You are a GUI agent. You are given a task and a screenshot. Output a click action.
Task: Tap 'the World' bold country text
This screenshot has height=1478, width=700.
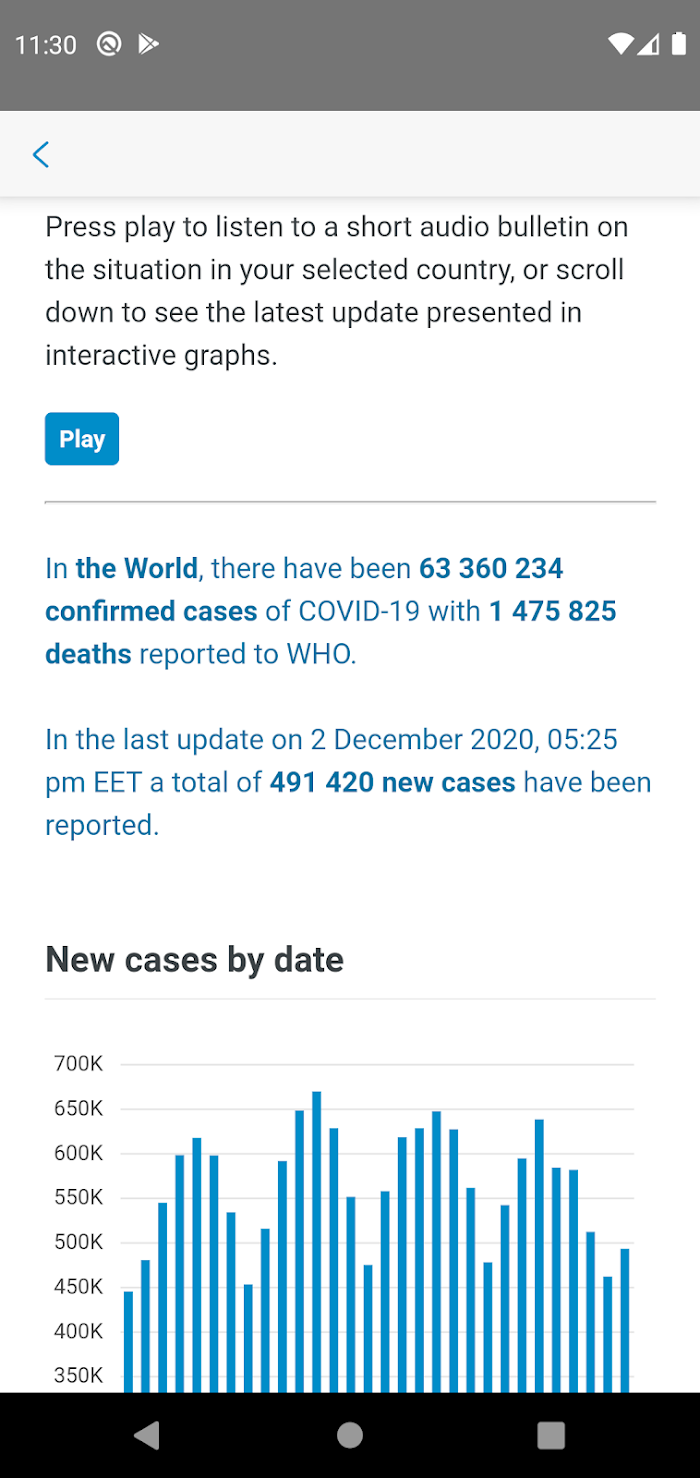click(x=136, y=568)
